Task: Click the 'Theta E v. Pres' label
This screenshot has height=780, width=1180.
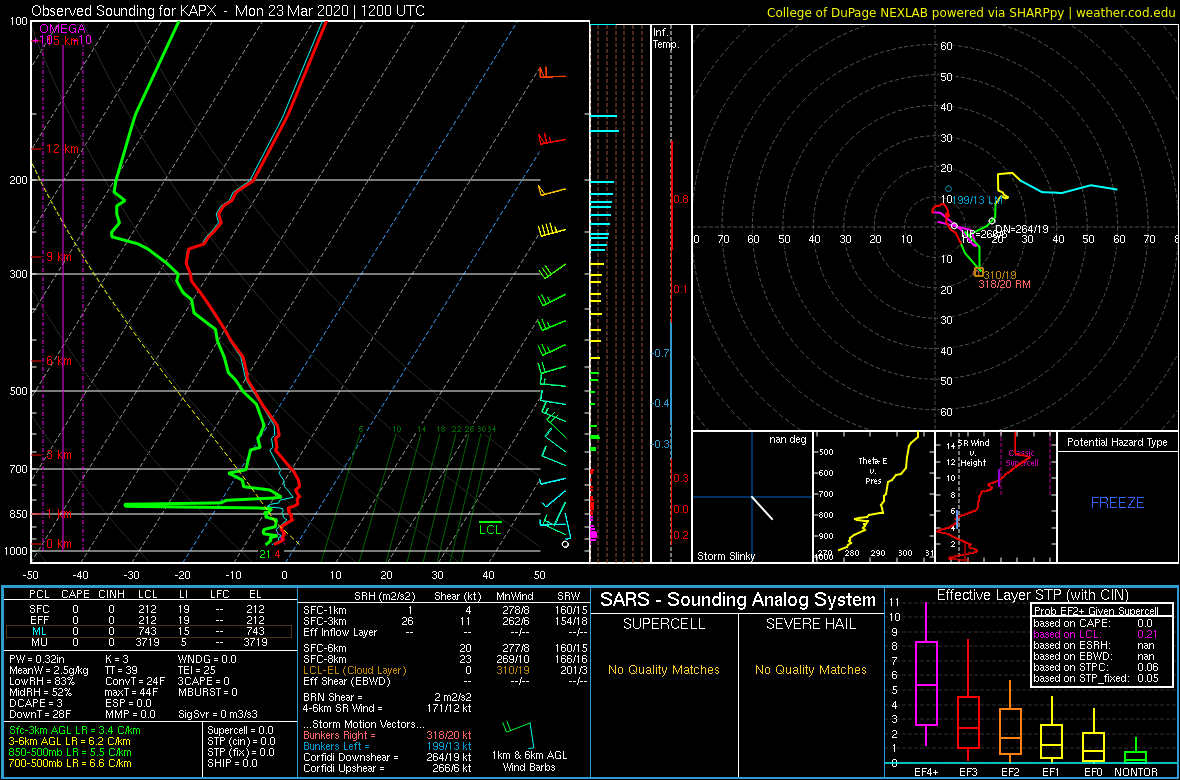Action: click(x=872, y=471)
